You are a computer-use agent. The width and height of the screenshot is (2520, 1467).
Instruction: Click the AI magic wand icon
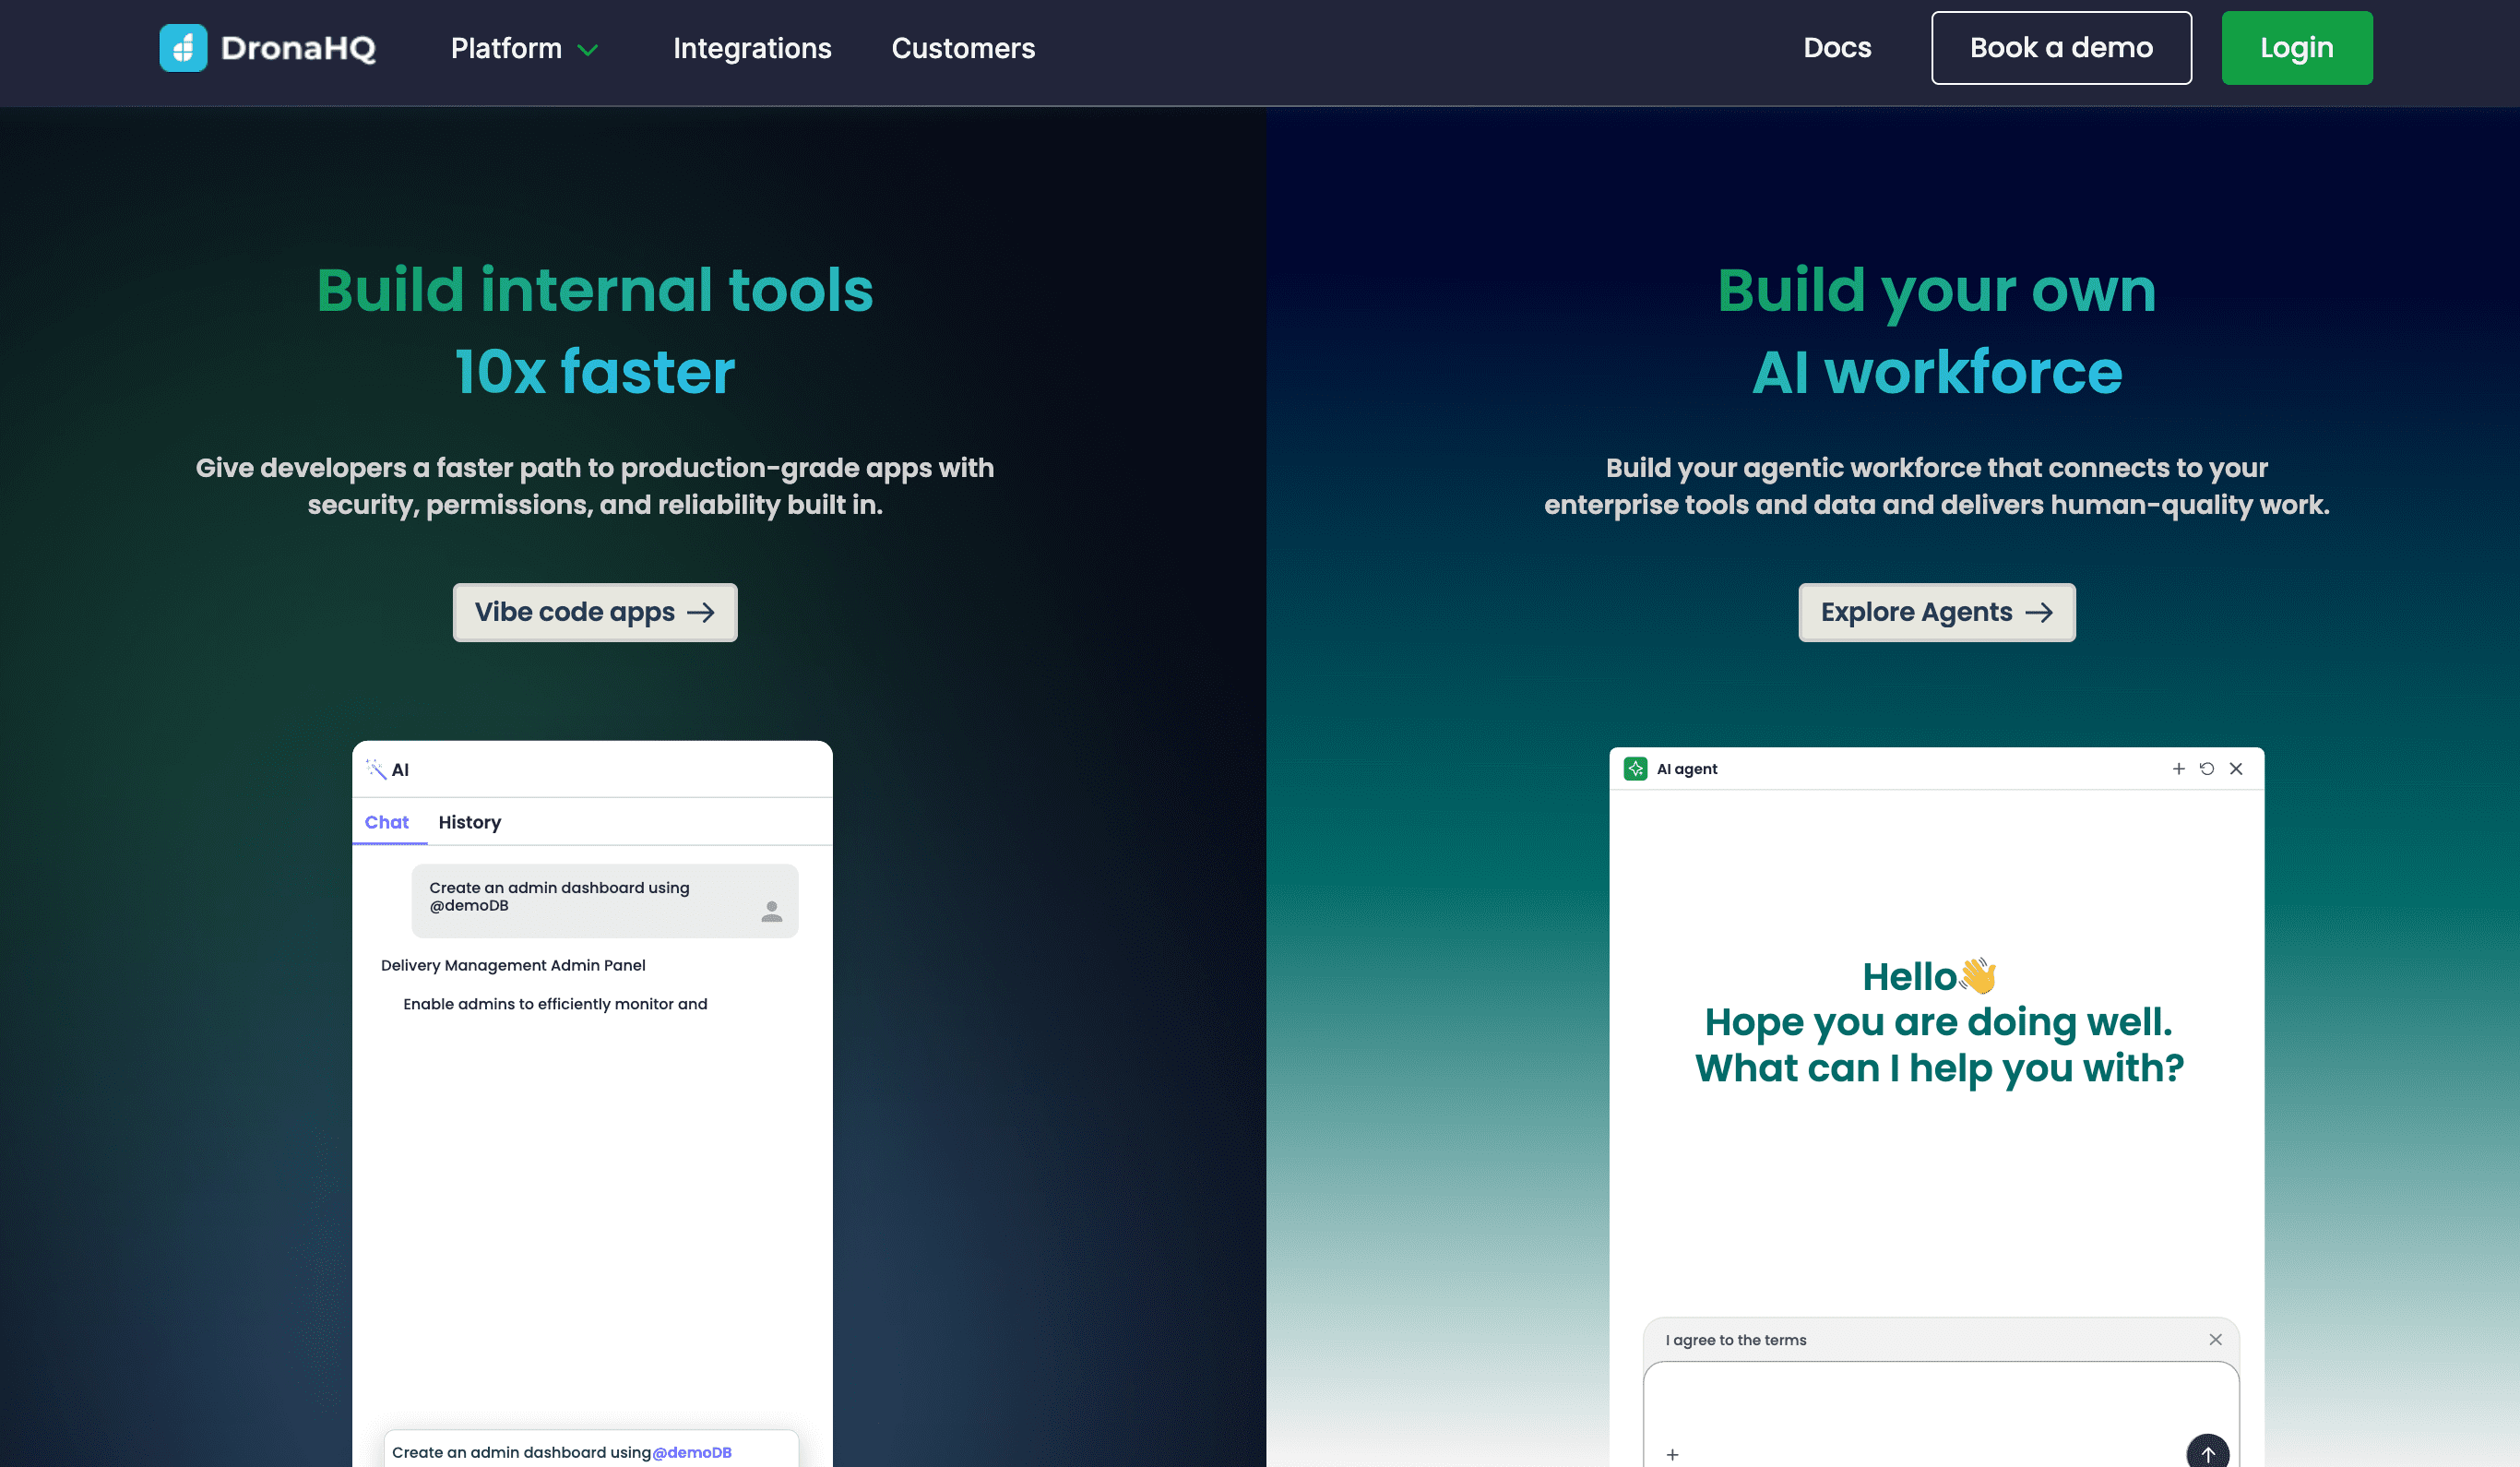[x=376, y=769]
